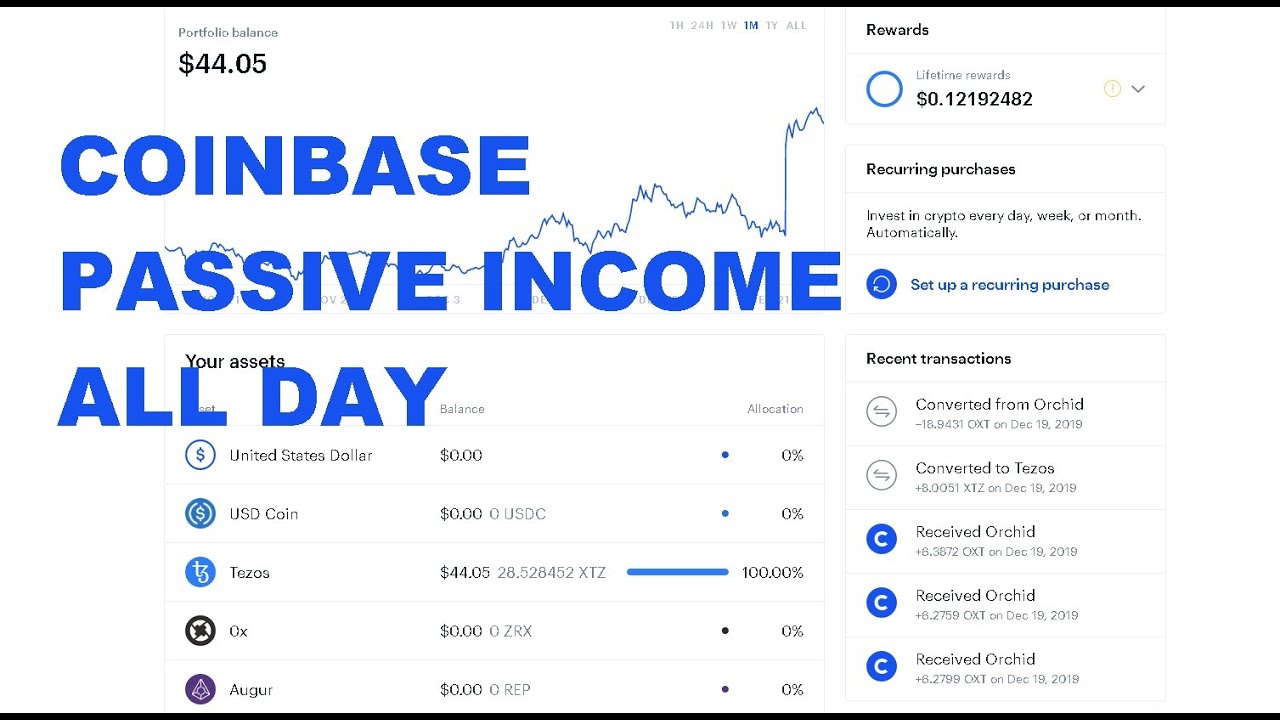Open Received Orchid +6.3872 OXT transaction
Image resolution: width=1280 pixels, height=720 pixels.
1005,541
